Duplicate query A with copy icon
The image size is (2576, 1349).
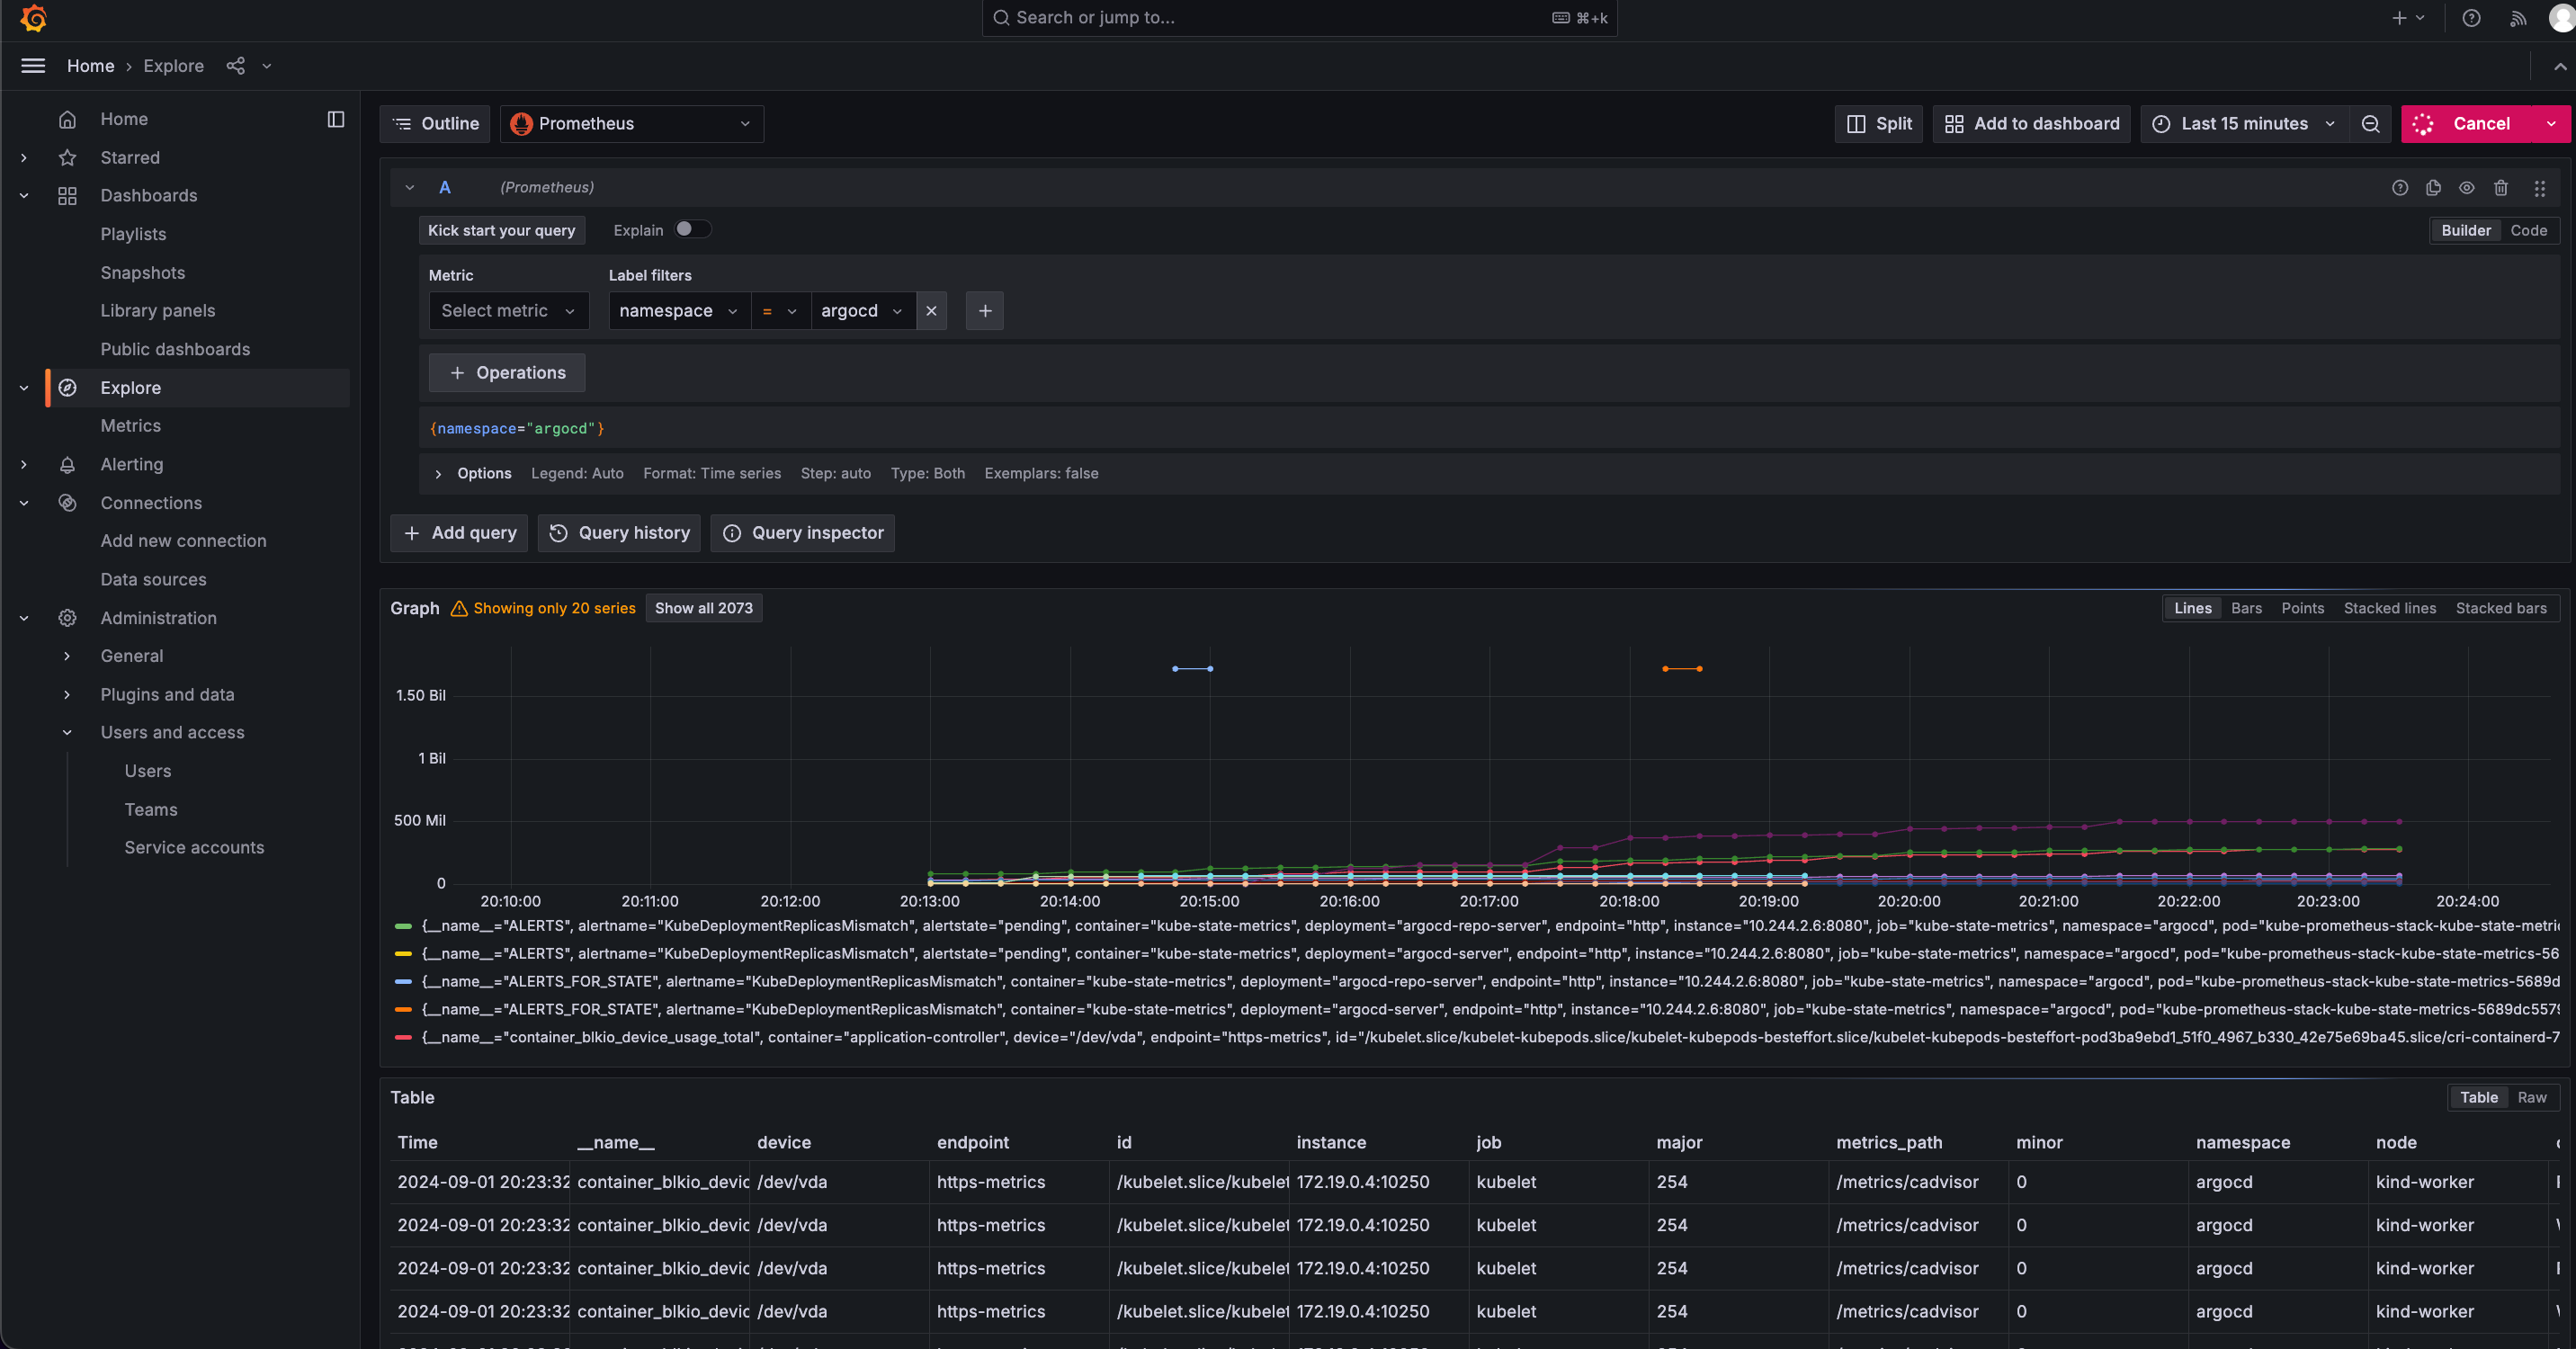pos(2433,188)
